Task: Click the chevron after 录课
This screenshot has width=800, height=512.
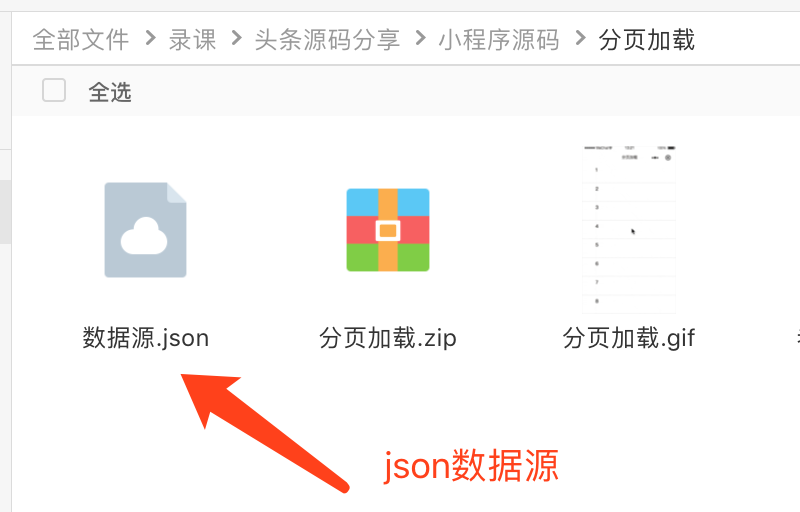Action: click(236, 38)
